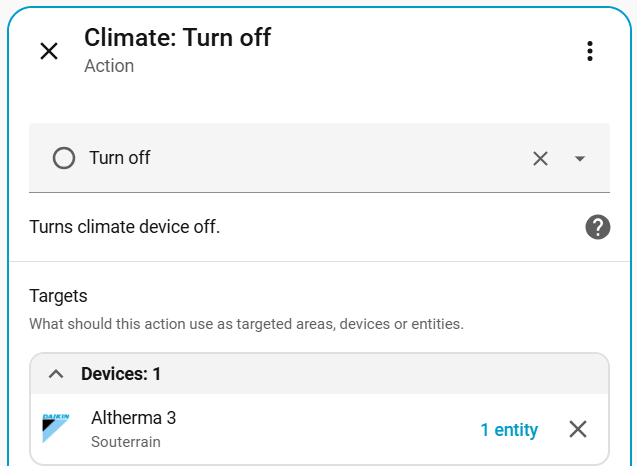Screen dimensions: 637x466
Task: Click the Daikin logo icon
Action: pos(56,429)
